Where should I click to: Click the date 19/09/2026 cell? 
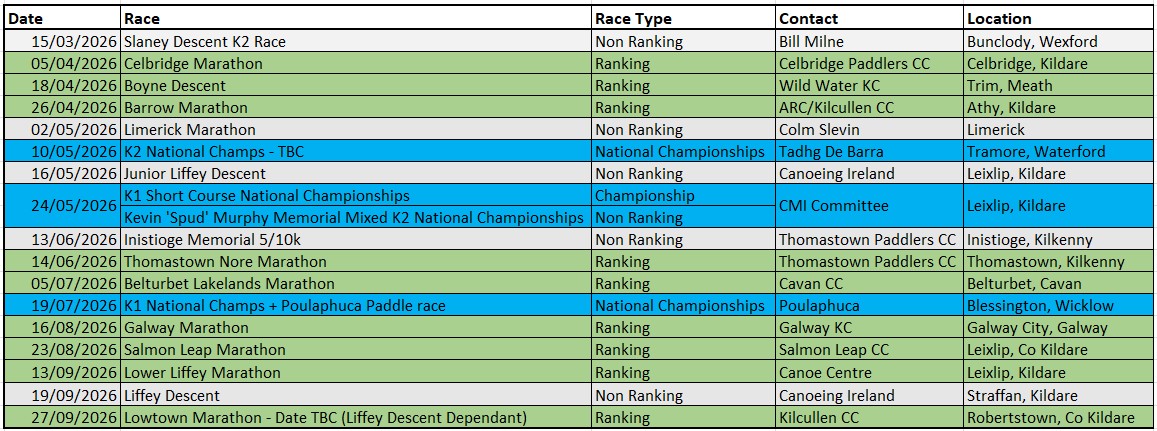[62, 396]
